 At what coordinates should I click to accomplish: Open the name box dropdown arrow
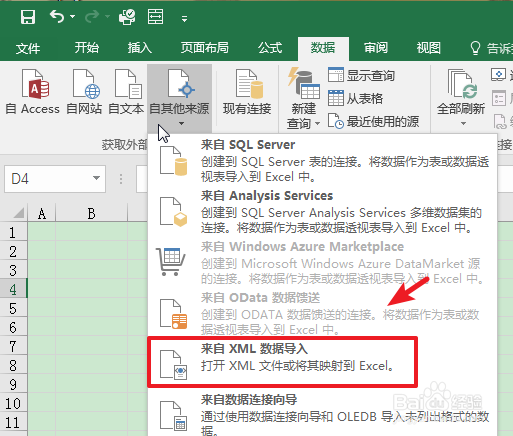coord(96,178)
